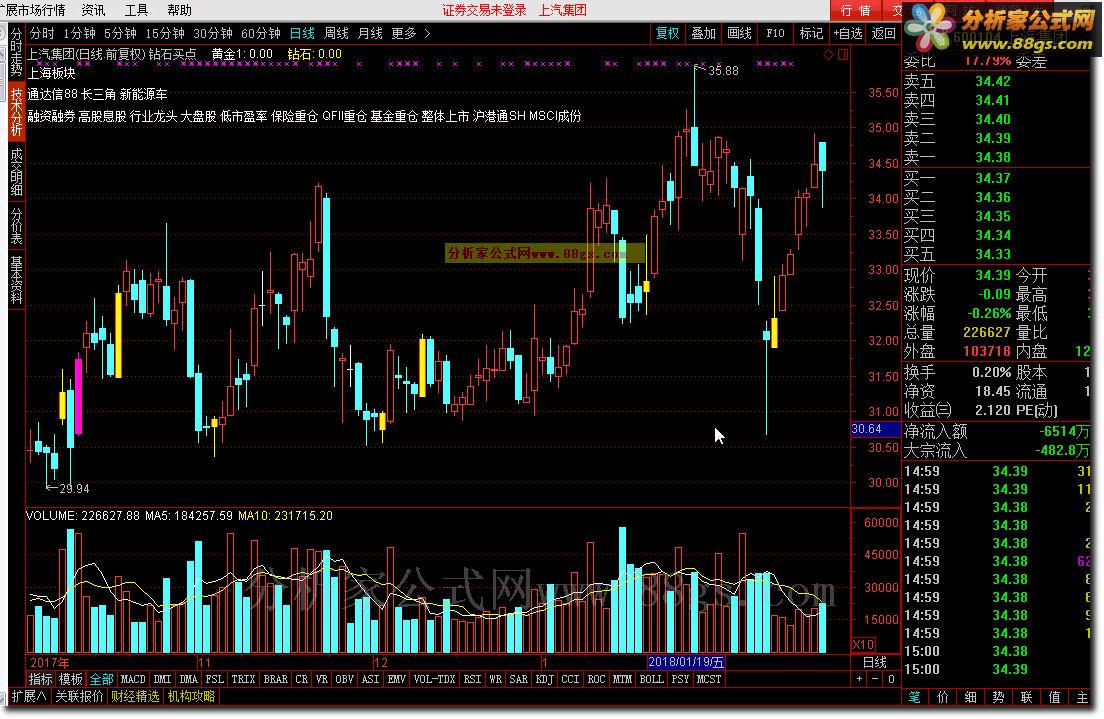Screen dimensions: 1104x719
Task: Click the 返回 back button
Action: coord(883,33)
